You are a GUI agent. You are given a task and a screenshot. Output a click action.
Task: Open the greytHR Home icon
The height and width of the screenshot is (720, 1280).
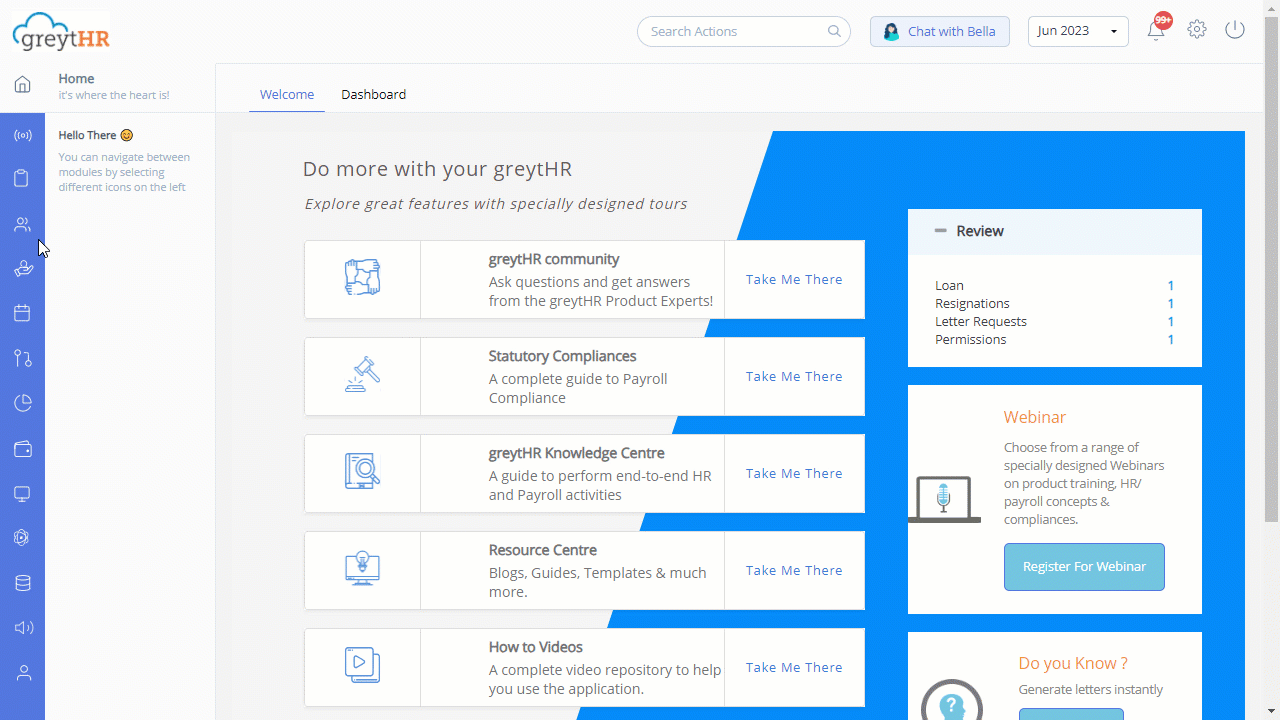22,84
